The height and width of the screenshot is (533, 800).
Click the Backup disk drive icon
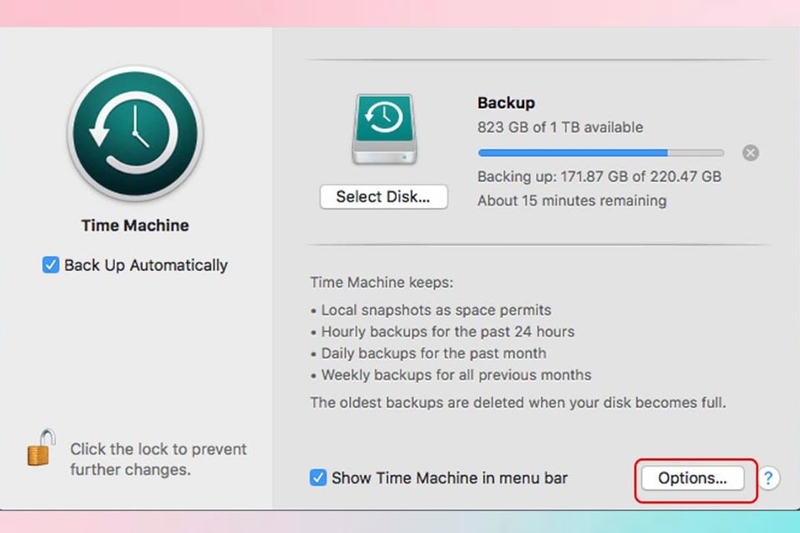384,130
